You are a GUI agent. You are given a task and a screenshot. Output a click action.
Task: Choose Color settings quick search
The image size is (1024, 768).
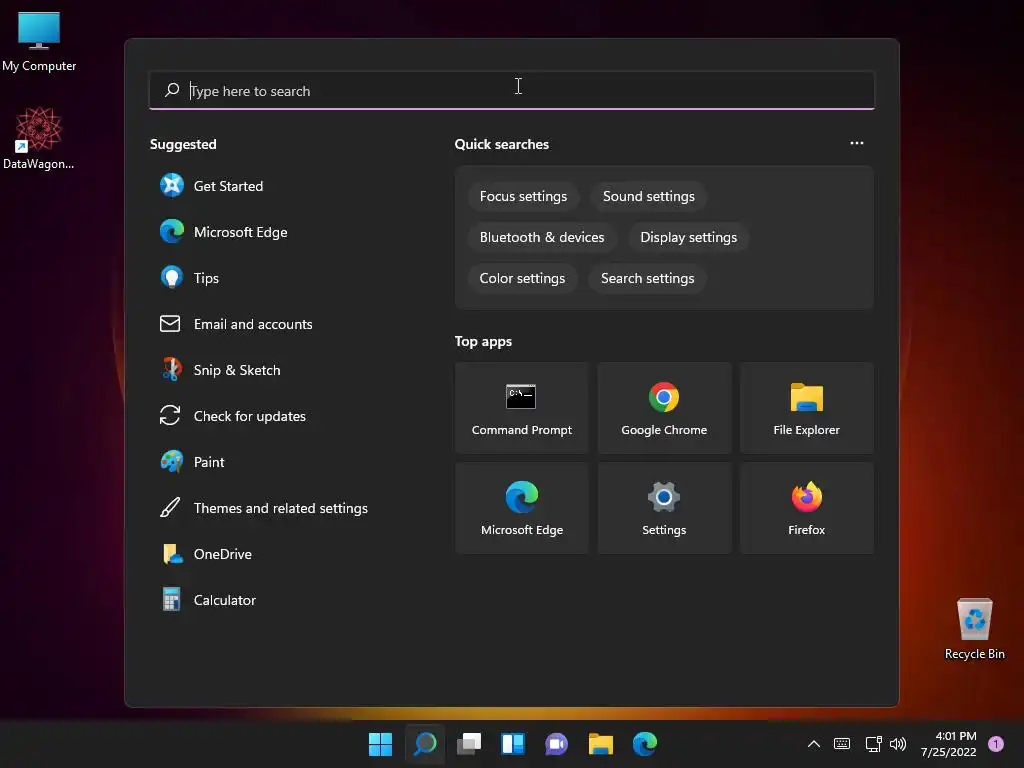pyautogui.click(x=522, y=278)
